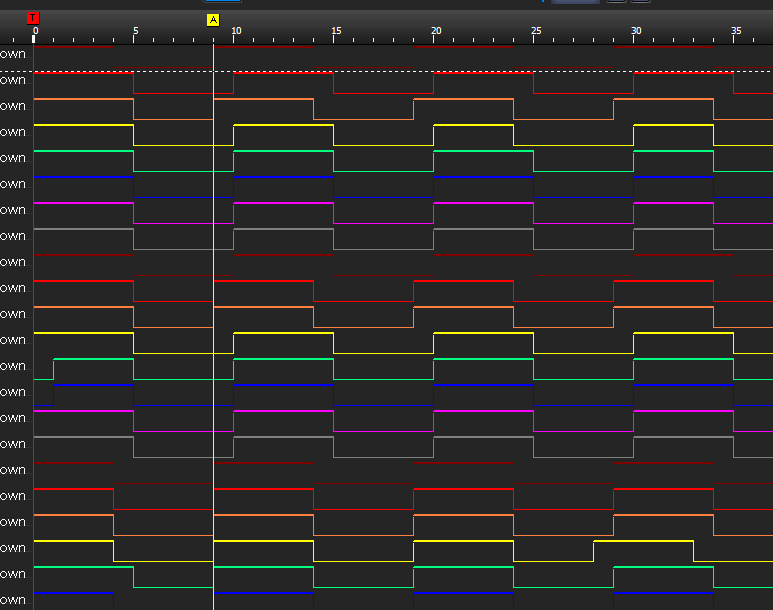773x610 pixels.
Task: Click the 35 mark on the time ruler
Action: coord(736,32)
